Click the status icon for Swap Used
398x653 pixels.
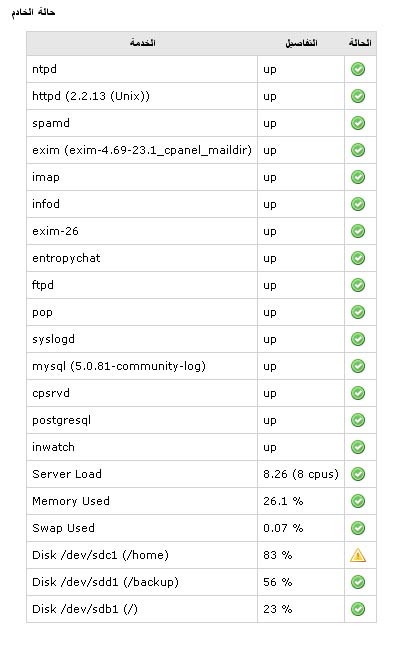(358, 528)
